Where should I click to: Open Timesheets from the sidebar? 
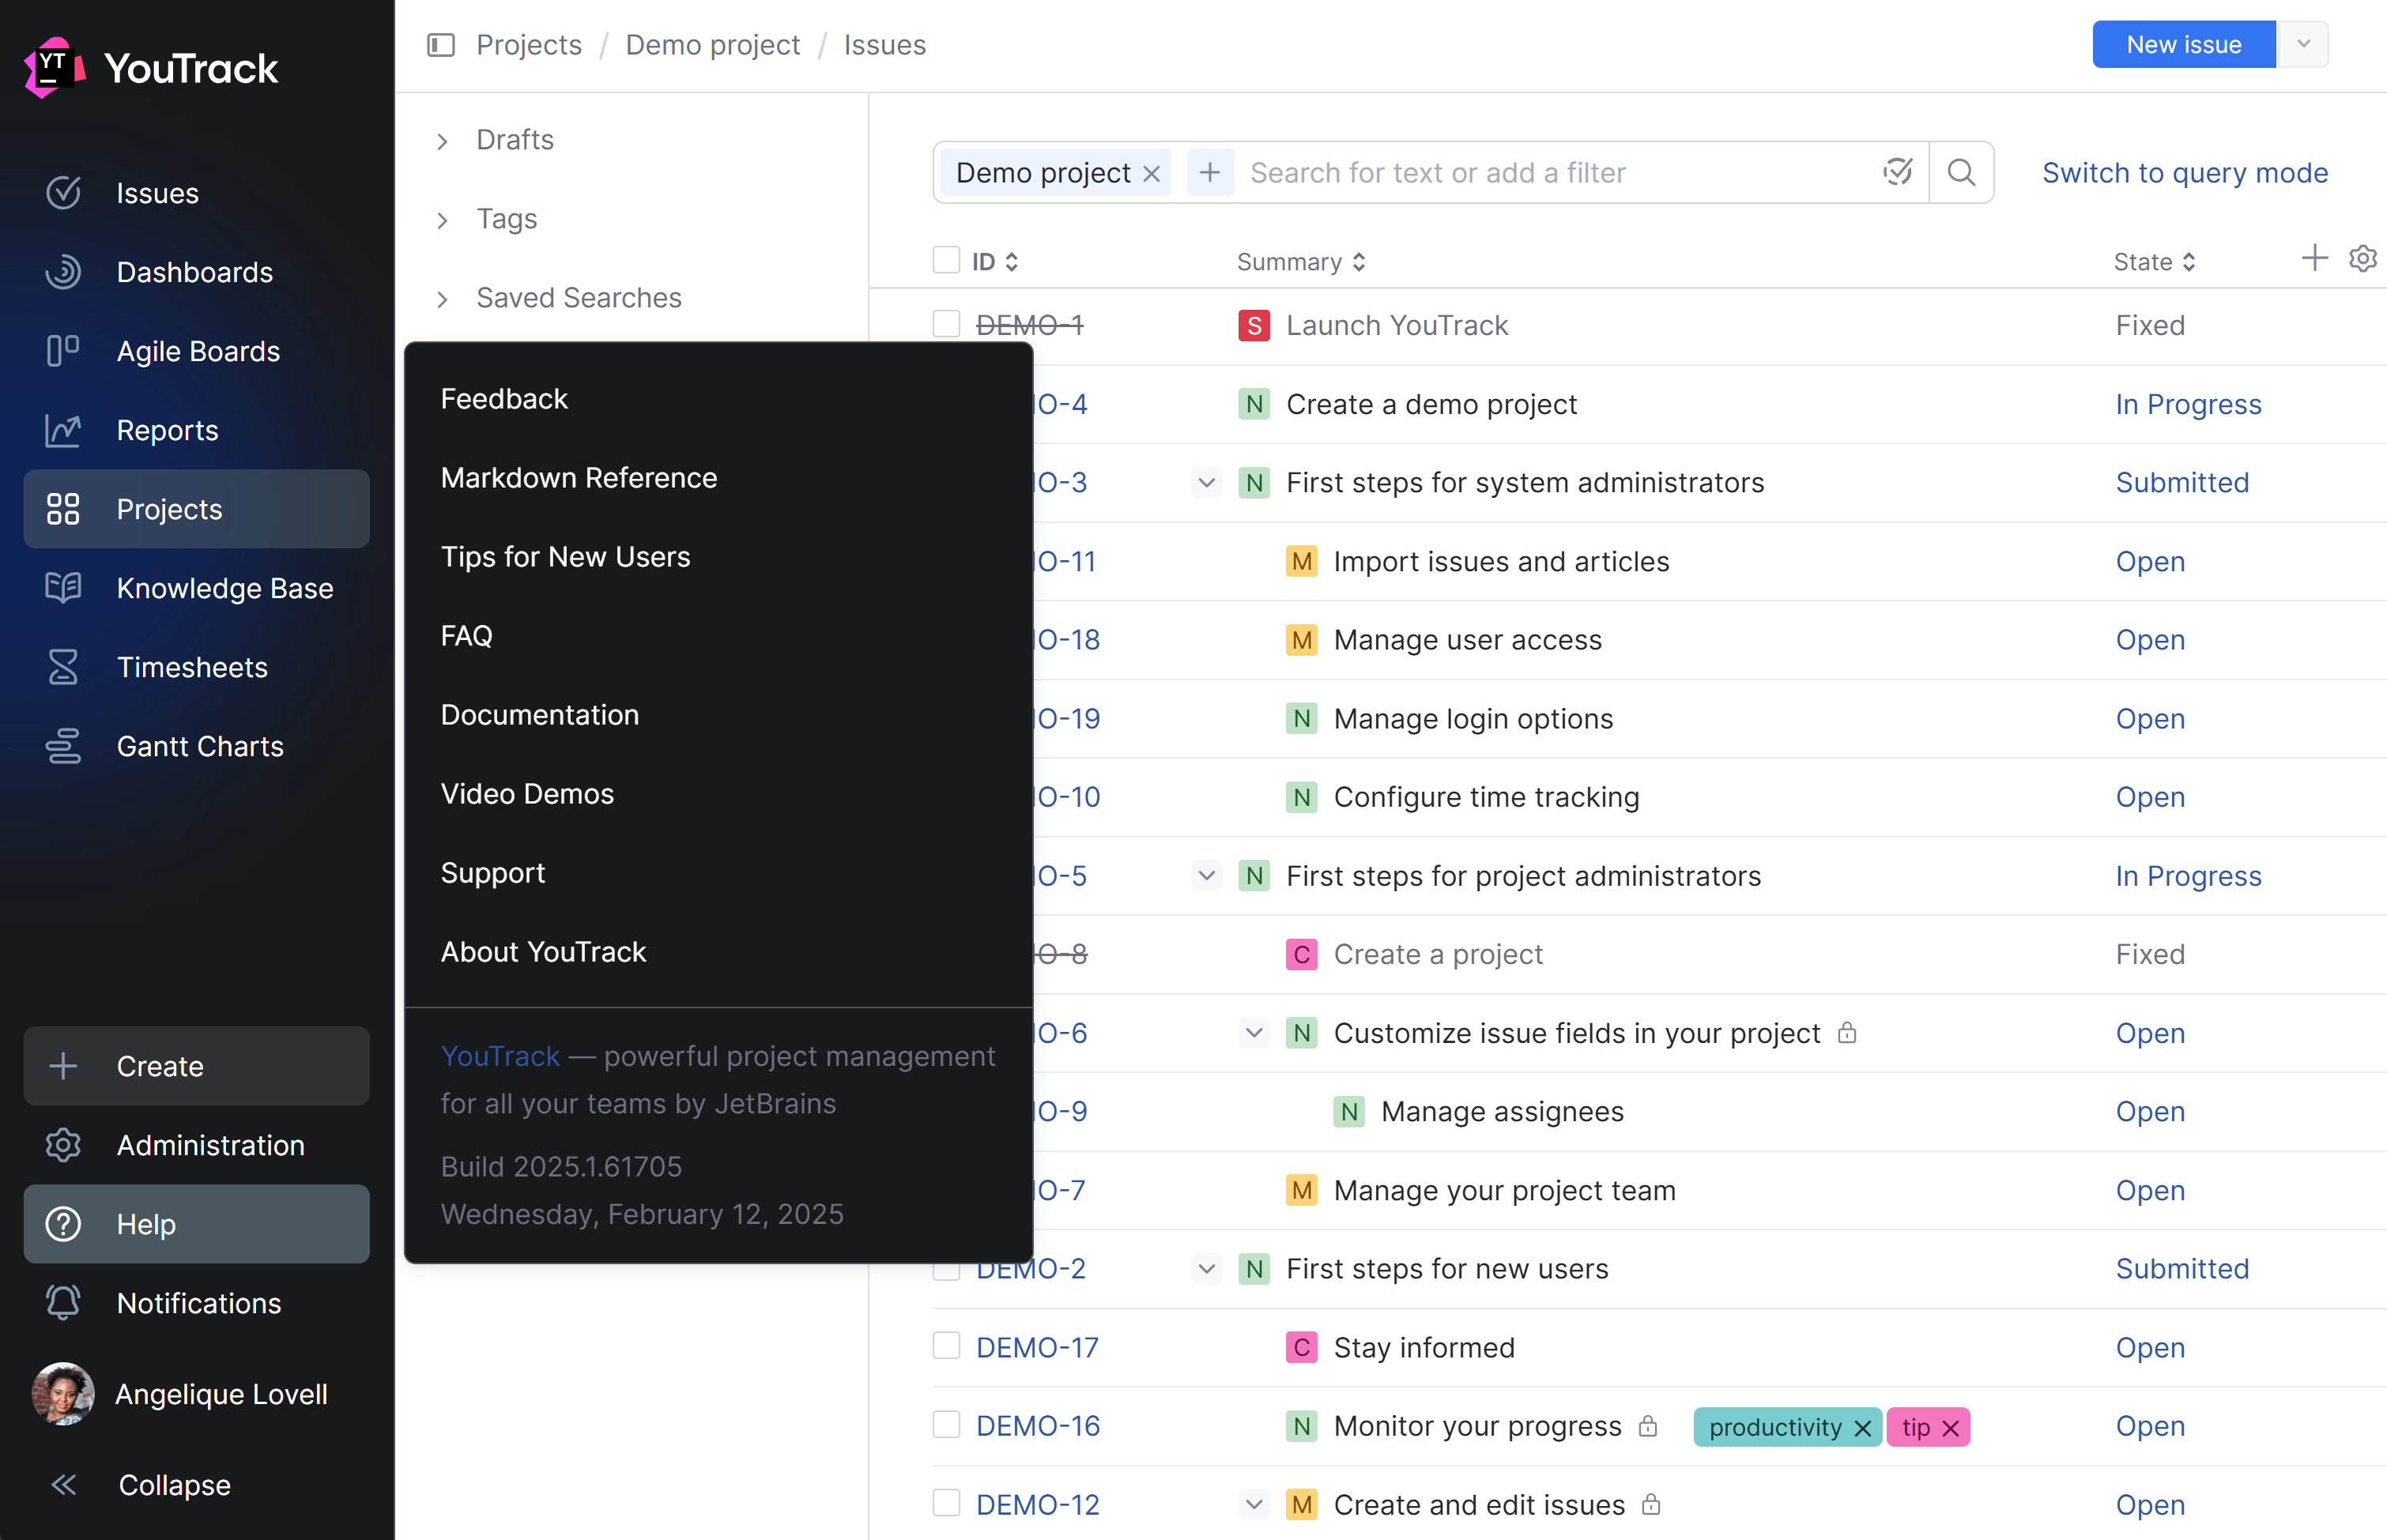click(x=191, y=667)
